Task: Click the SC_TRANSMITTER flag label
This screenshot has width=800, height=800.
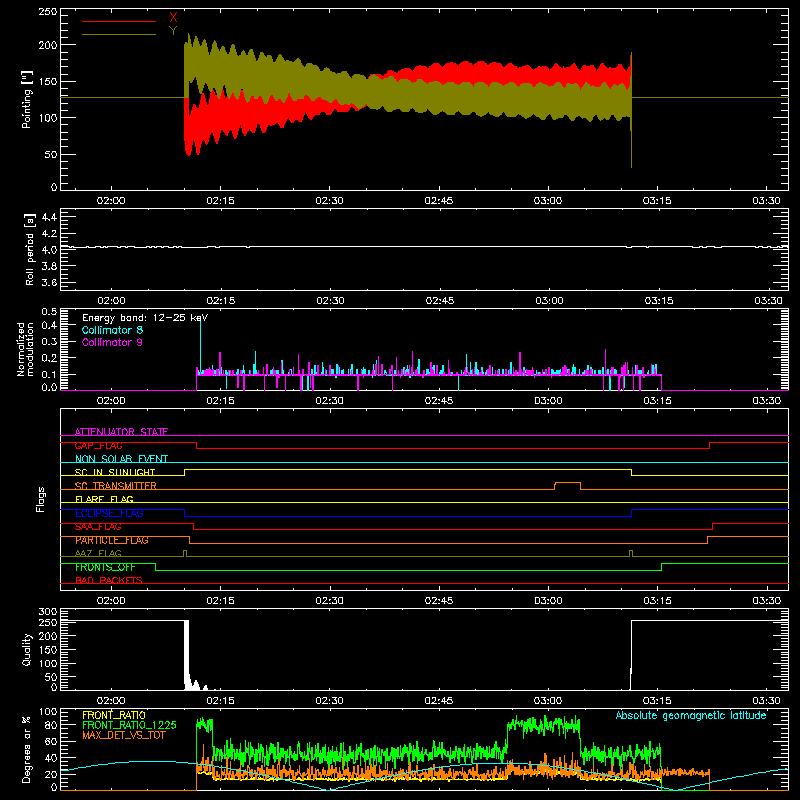Action: (116, 486)
